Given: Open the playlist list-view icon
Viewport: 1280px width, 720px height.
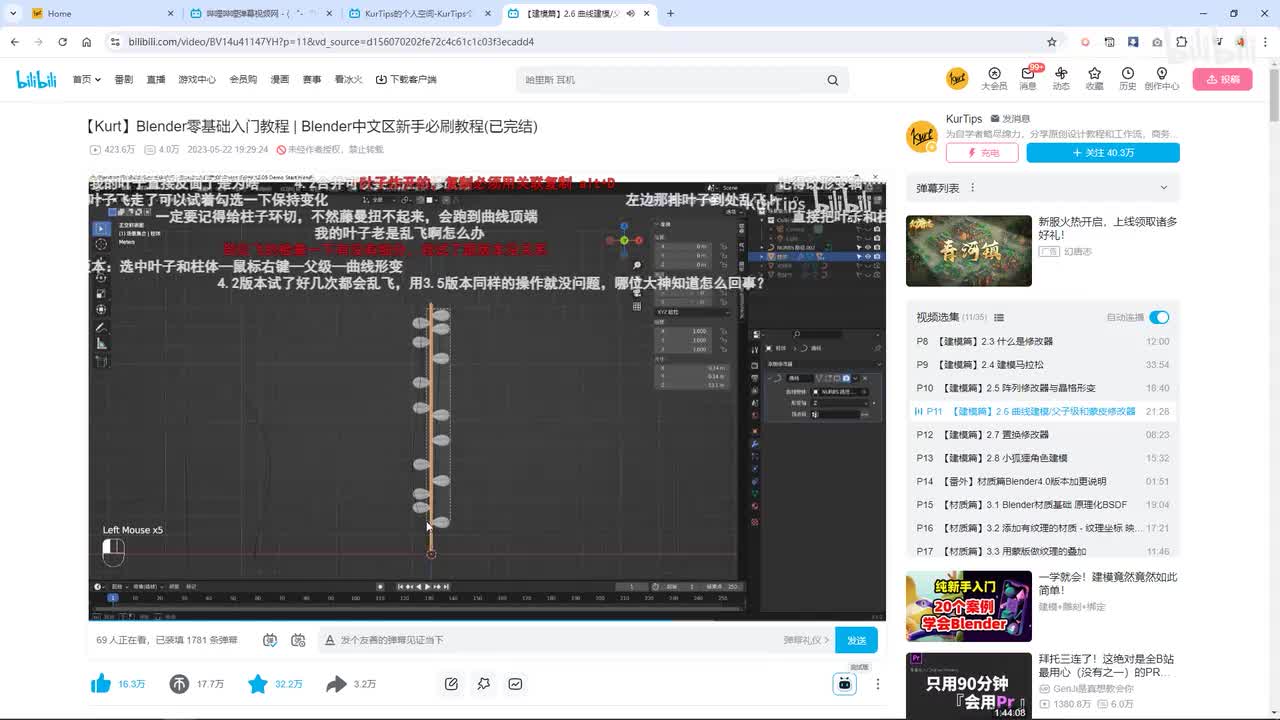Looking at the screenshot, I should coord(999,318).
